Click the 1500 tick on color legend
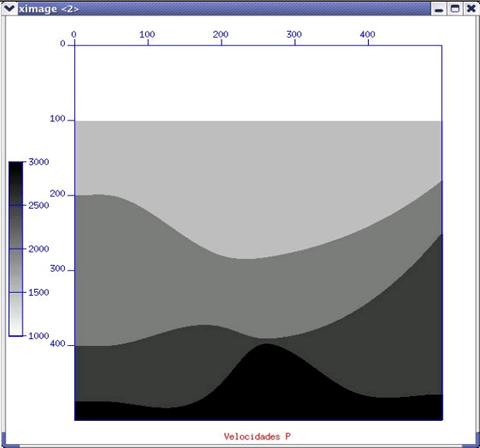The image size is (480, 448). 39,292
